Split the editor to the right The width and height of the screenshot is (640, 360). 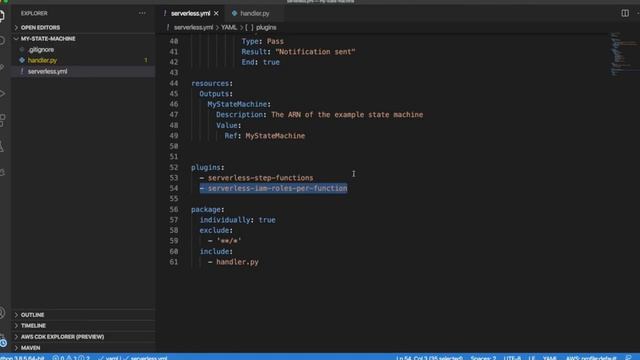pos(625,13)
